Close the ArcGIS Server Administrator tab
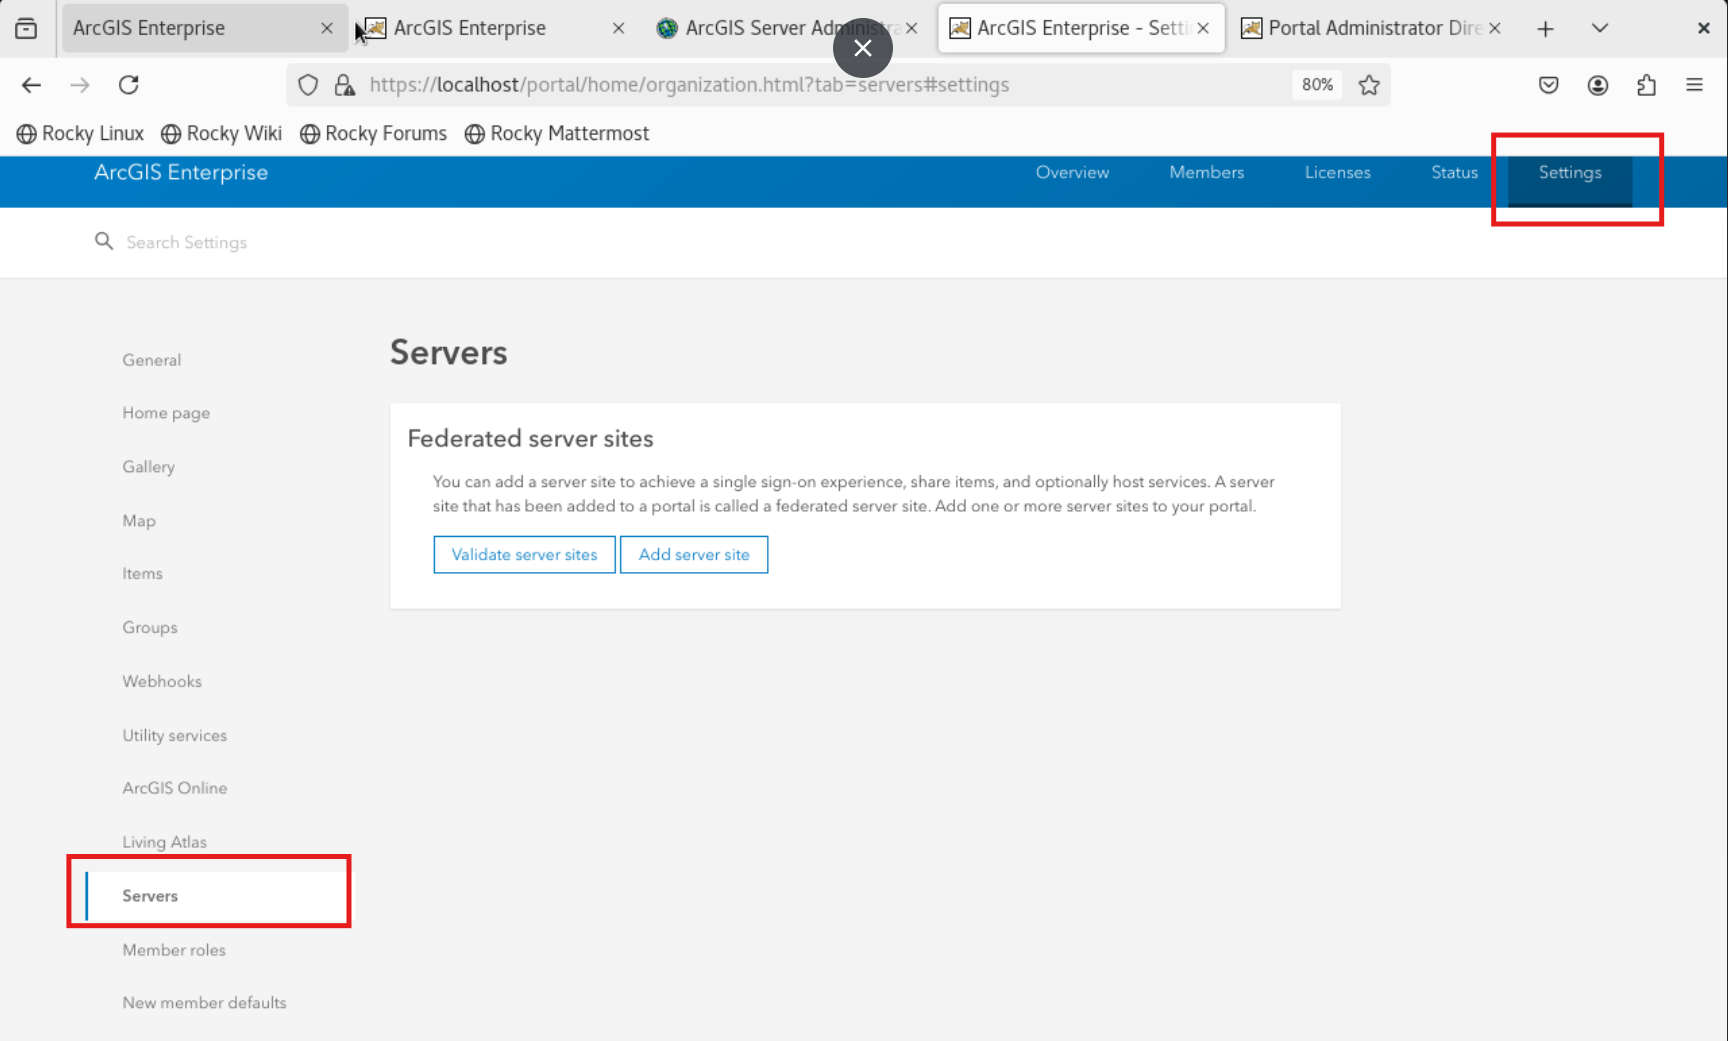Viewport: 1728px width, 1041px height. pos(911,28)
